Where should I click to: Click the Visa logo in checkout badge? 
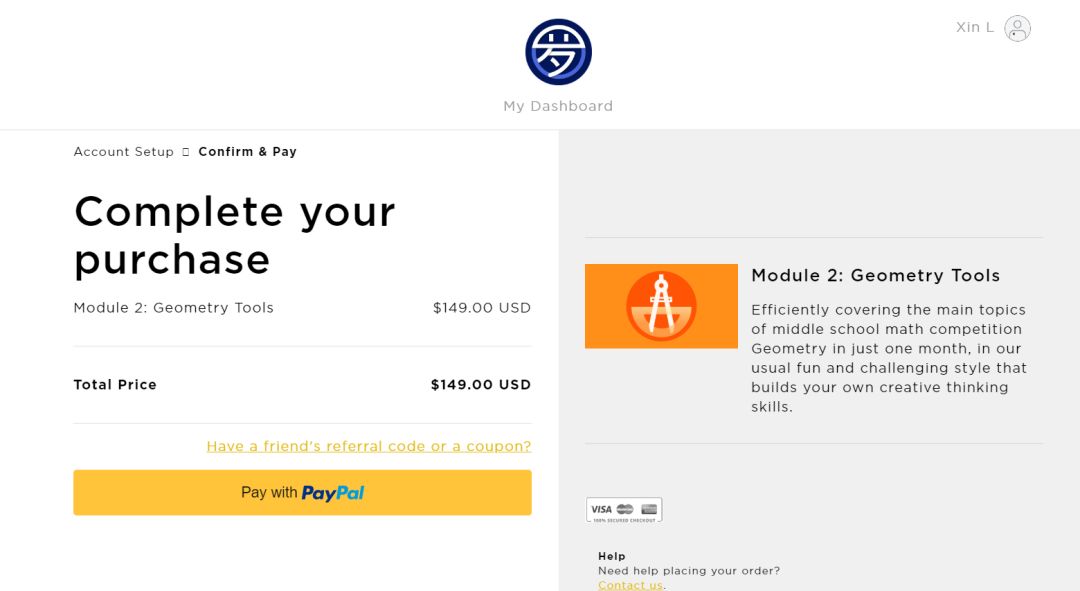tap(601, 509)
